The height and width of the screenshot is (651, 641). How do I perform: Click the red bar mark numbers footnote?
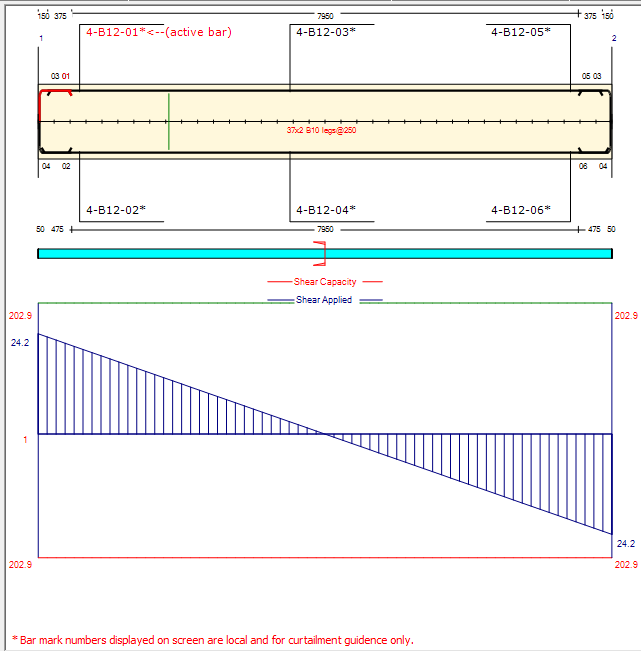pos(213,640)
